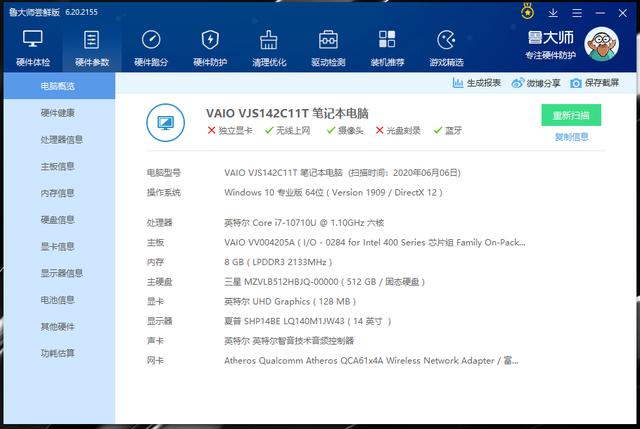The width and height of the screenshot is (640, 429).
Task: Click the 英特尔智音技术 sound card value
Action: tap(289, 341)
